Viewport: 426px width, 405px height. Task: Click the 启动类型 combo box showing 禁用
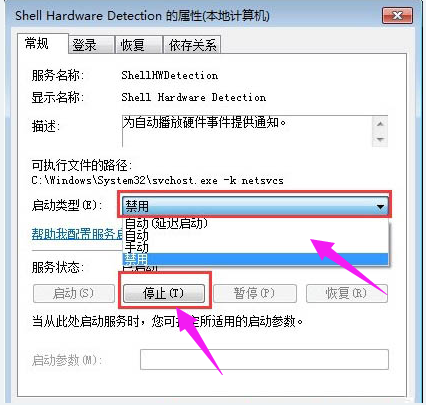[x=255, y=206]
